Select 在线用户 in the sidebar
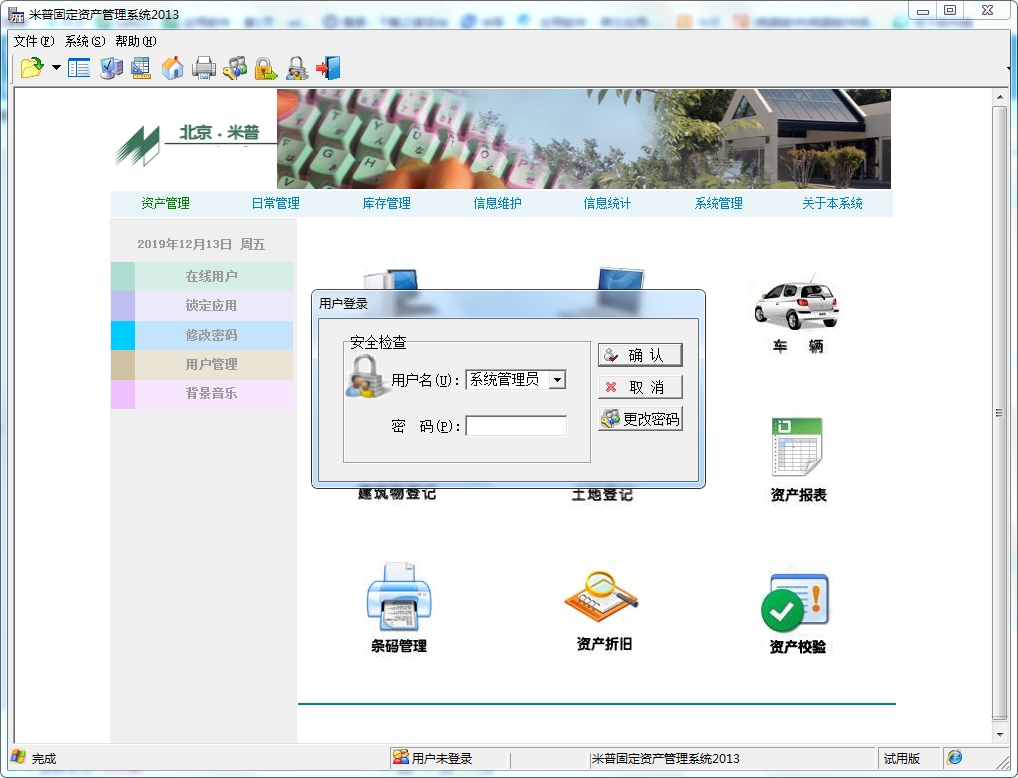The height and width of the screenshot is (778, 1018). 203,277
